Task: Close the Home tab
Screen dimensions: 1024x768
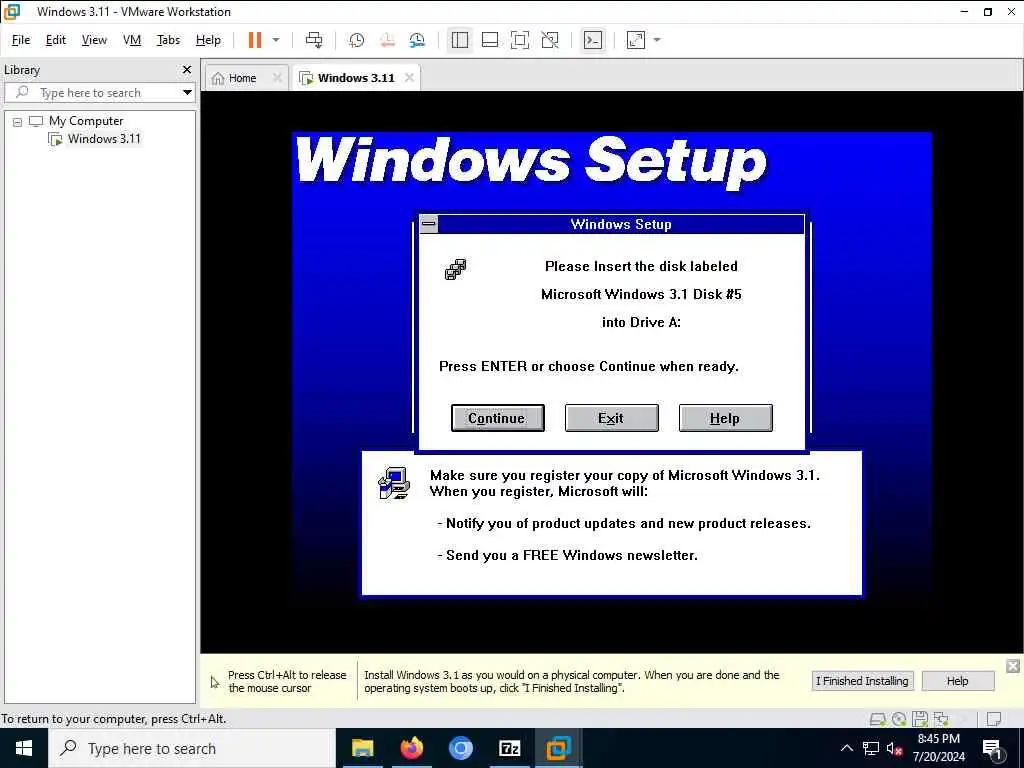Action: [277, 78]
